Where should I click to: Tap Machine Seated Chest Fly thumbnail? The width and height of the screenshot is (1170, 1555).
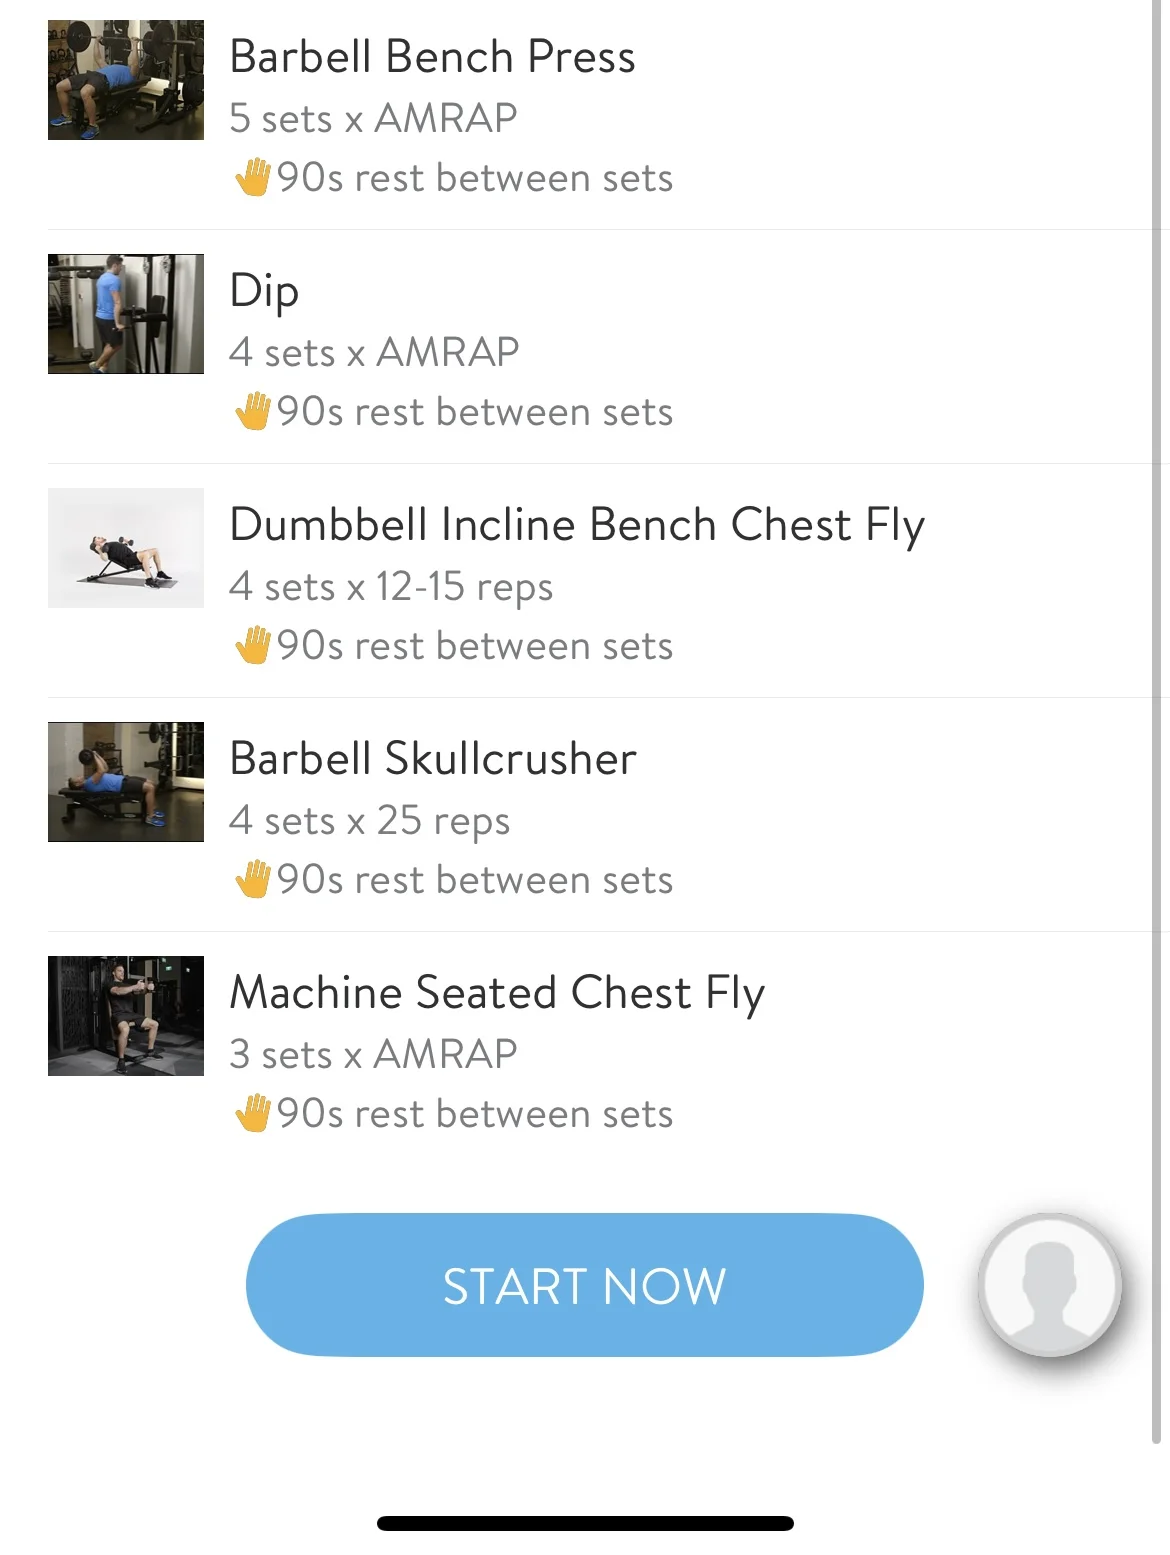(126, 1016)
